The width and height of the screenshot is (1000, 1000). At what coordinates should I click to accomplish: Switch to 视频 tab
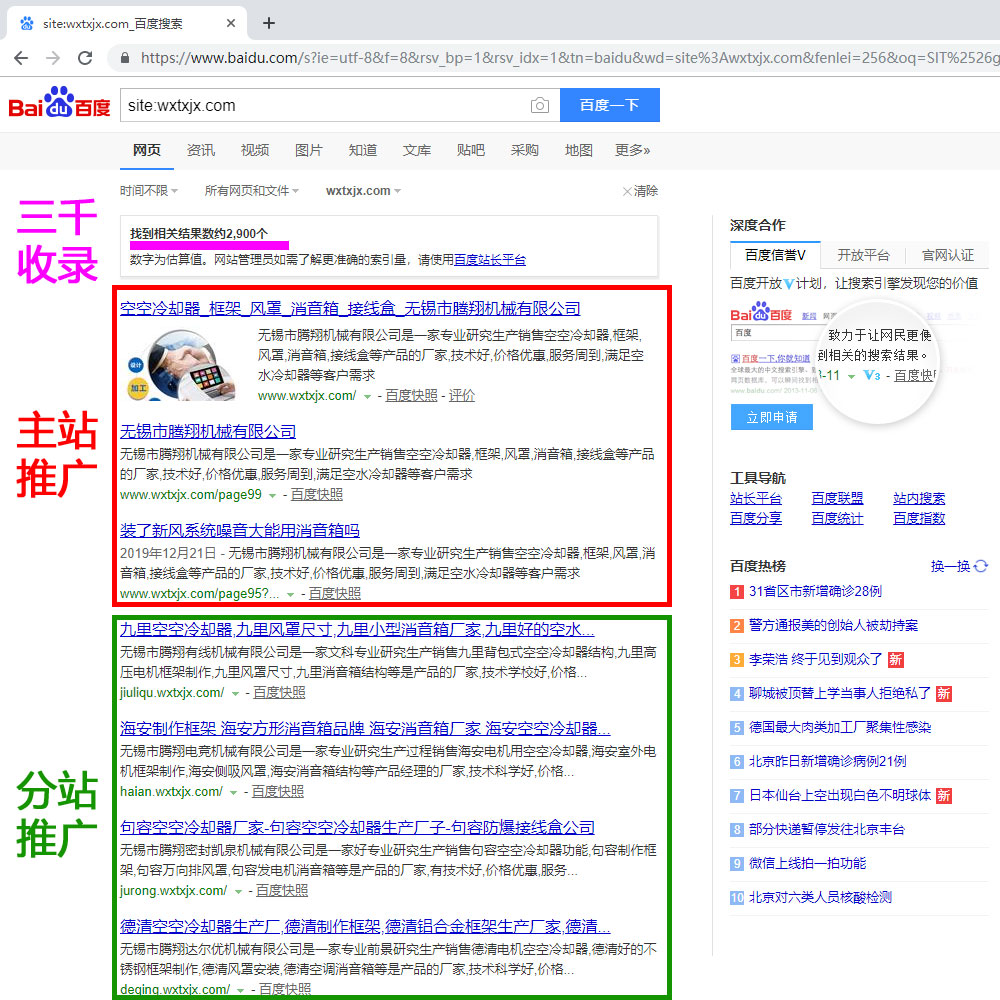click(x=254, y=150)
